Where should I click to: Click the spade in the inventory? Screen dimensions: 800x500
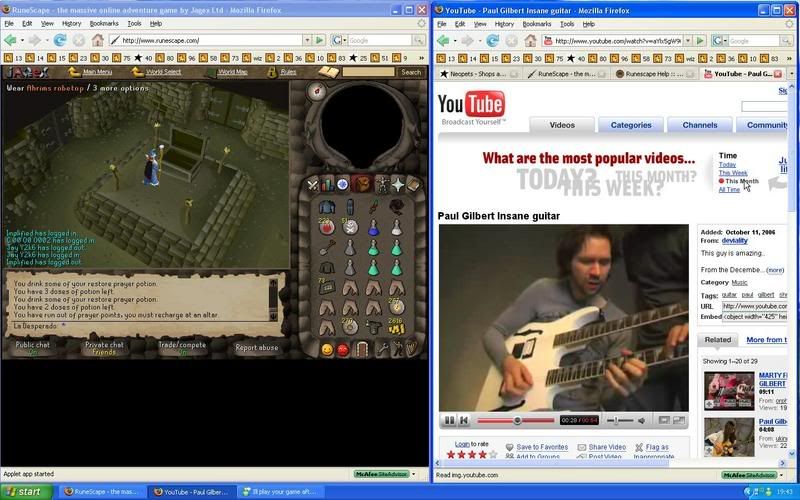(x=327, y=247)
